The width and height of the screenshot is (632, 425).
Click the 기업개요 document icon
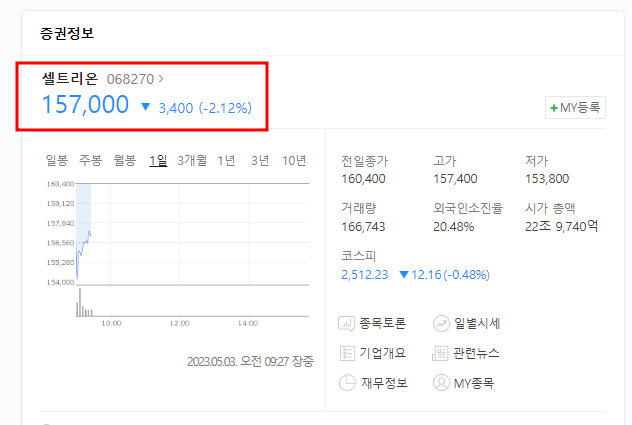coord(347,353)
